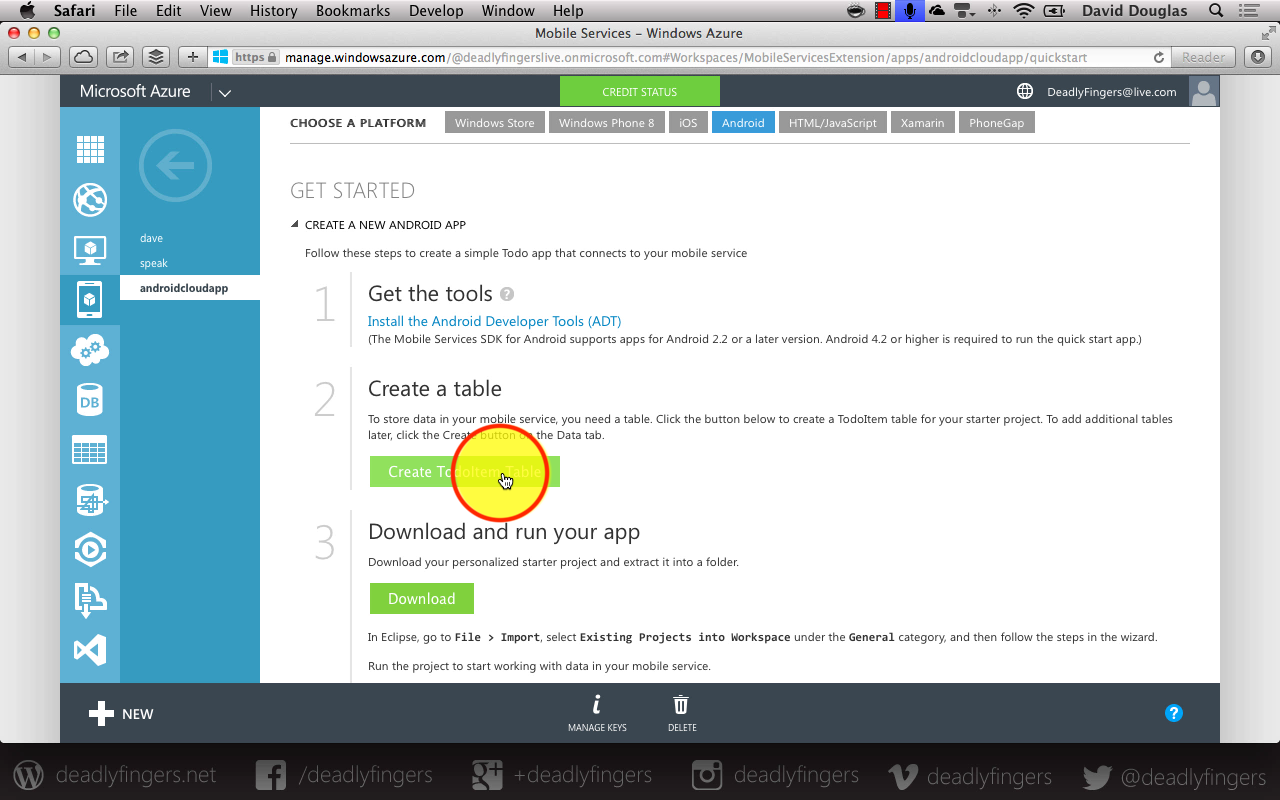Open the Bookmarks menu
The height and width of the screenshot is (800, 1280).
pyautogui.click(x=352, y=11)
